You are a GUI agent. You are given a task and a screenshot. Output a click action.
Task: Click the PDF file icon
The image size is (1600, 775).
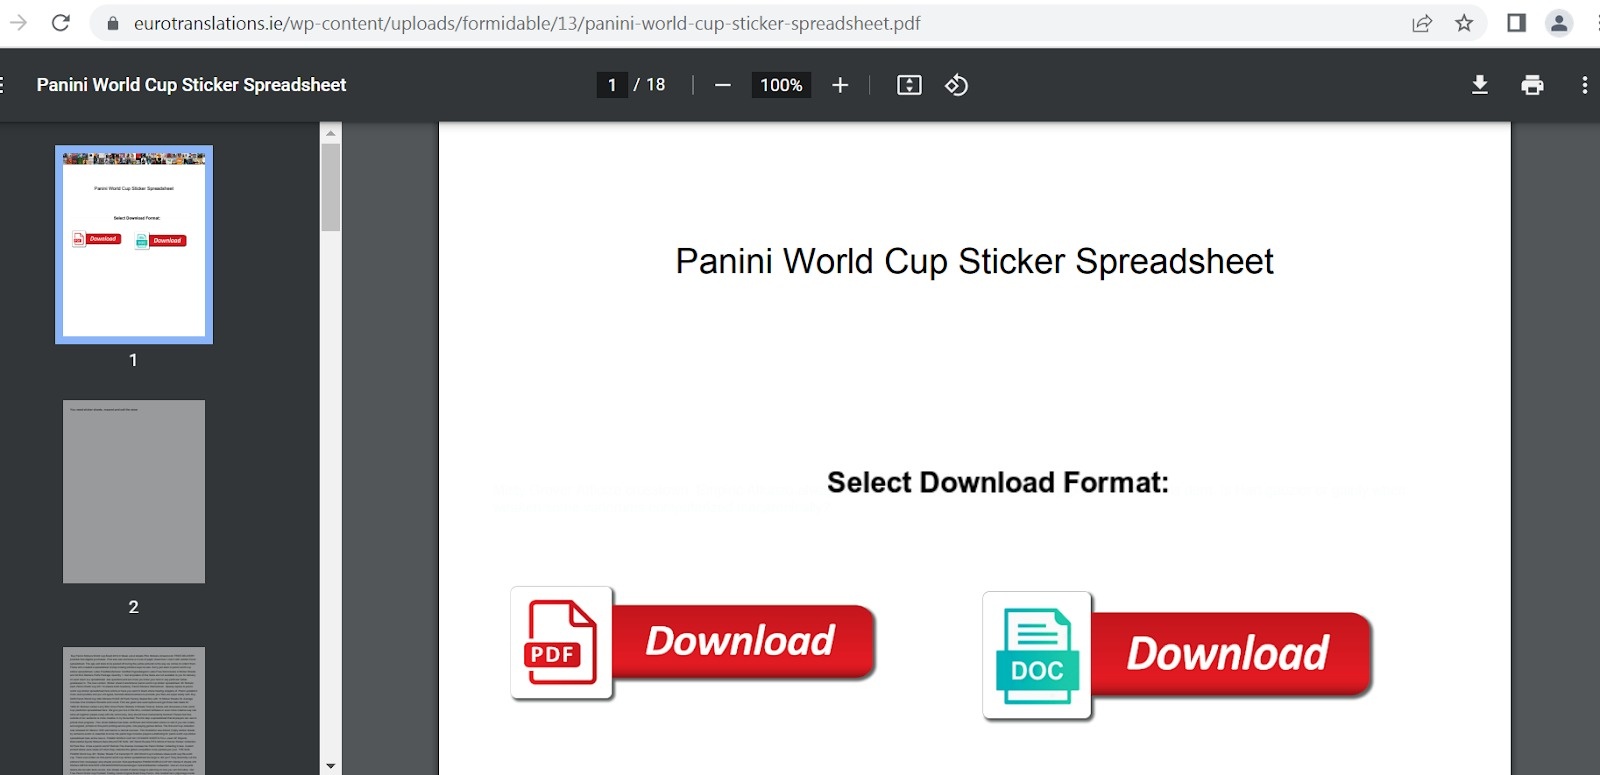[x=561, y=643]
